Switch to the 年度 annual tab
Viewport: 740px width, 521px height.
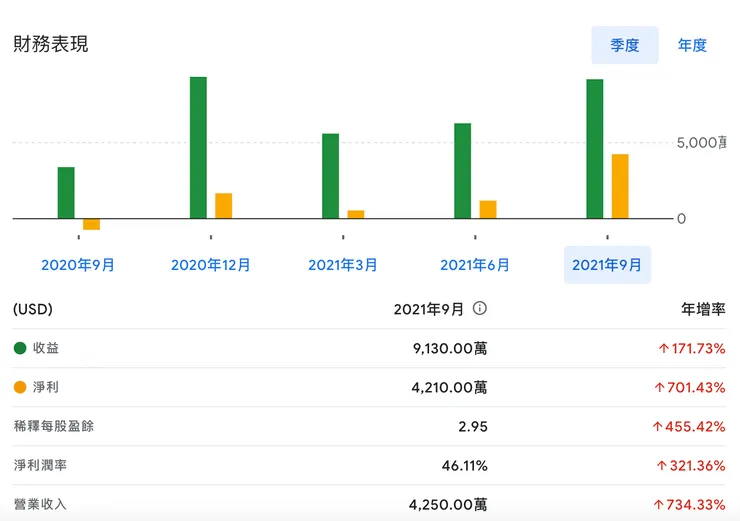tap(692, 45)
